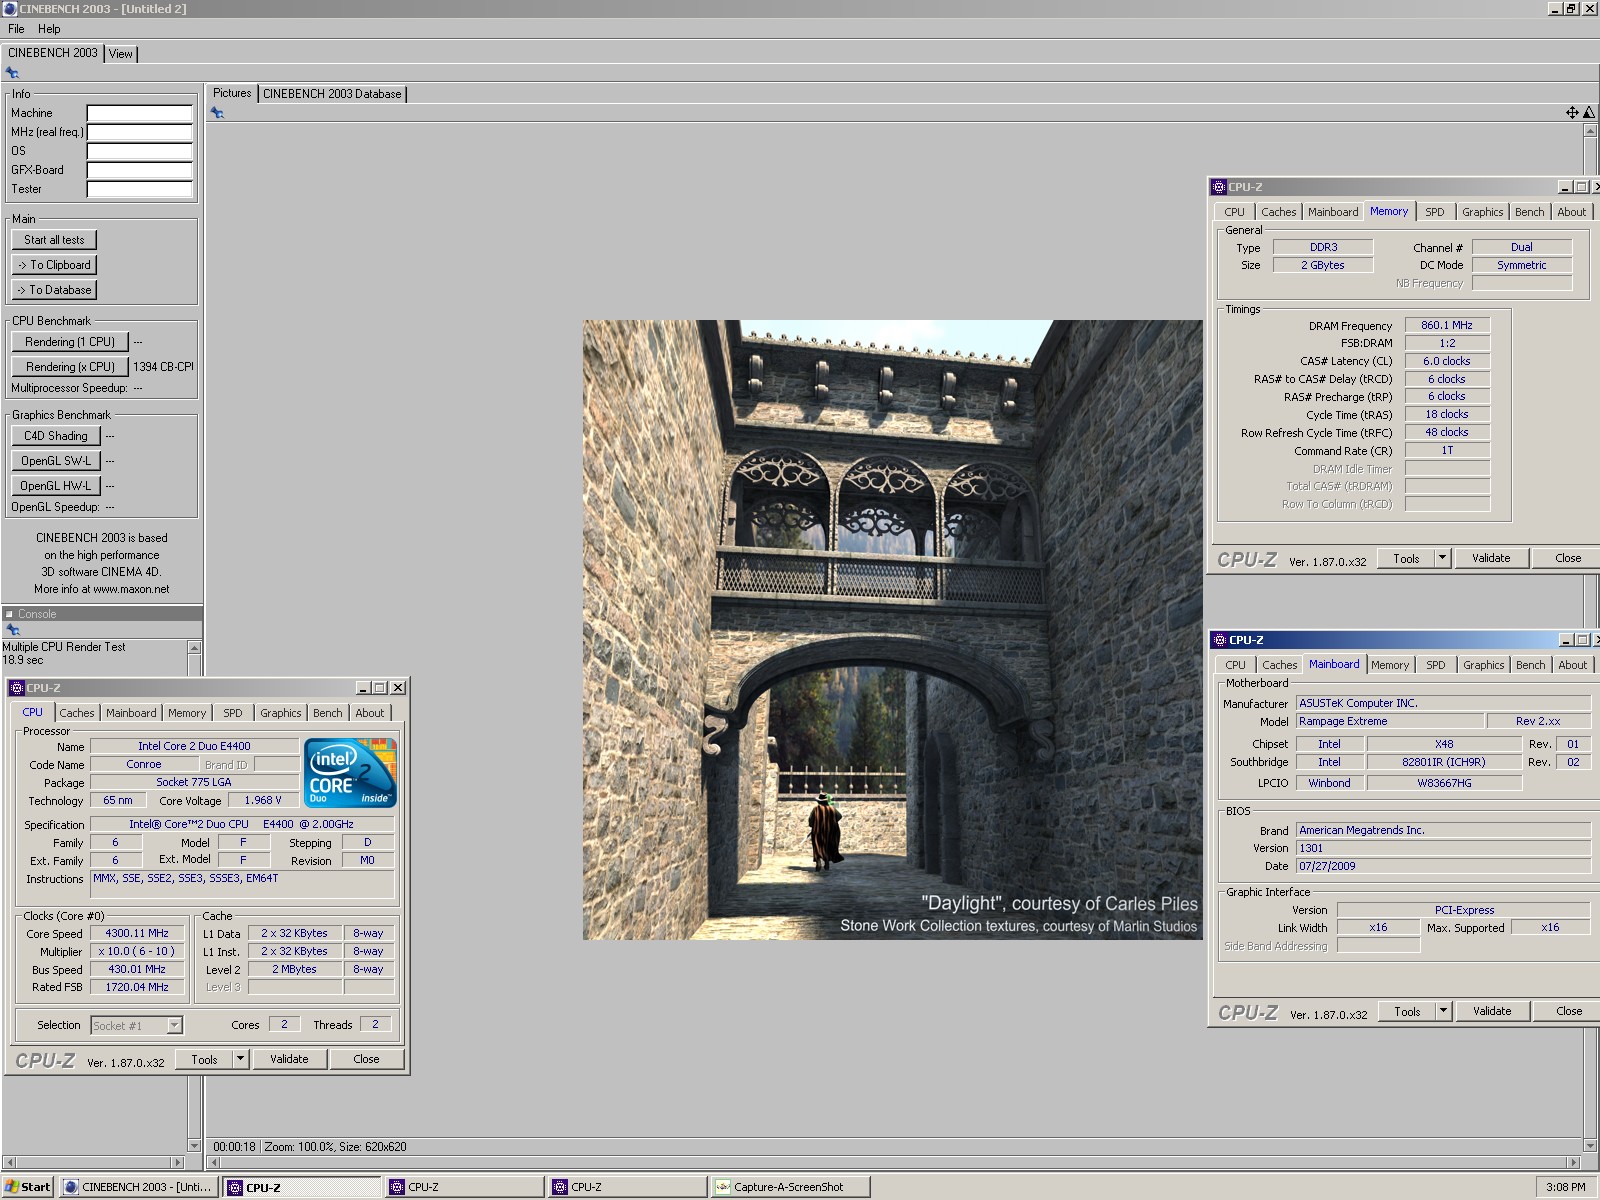Click the status text Zoom: 100.0%, Size: 620x620
The image size is (1600, 1200).
pyautogui.click(x=335, y=1147)
